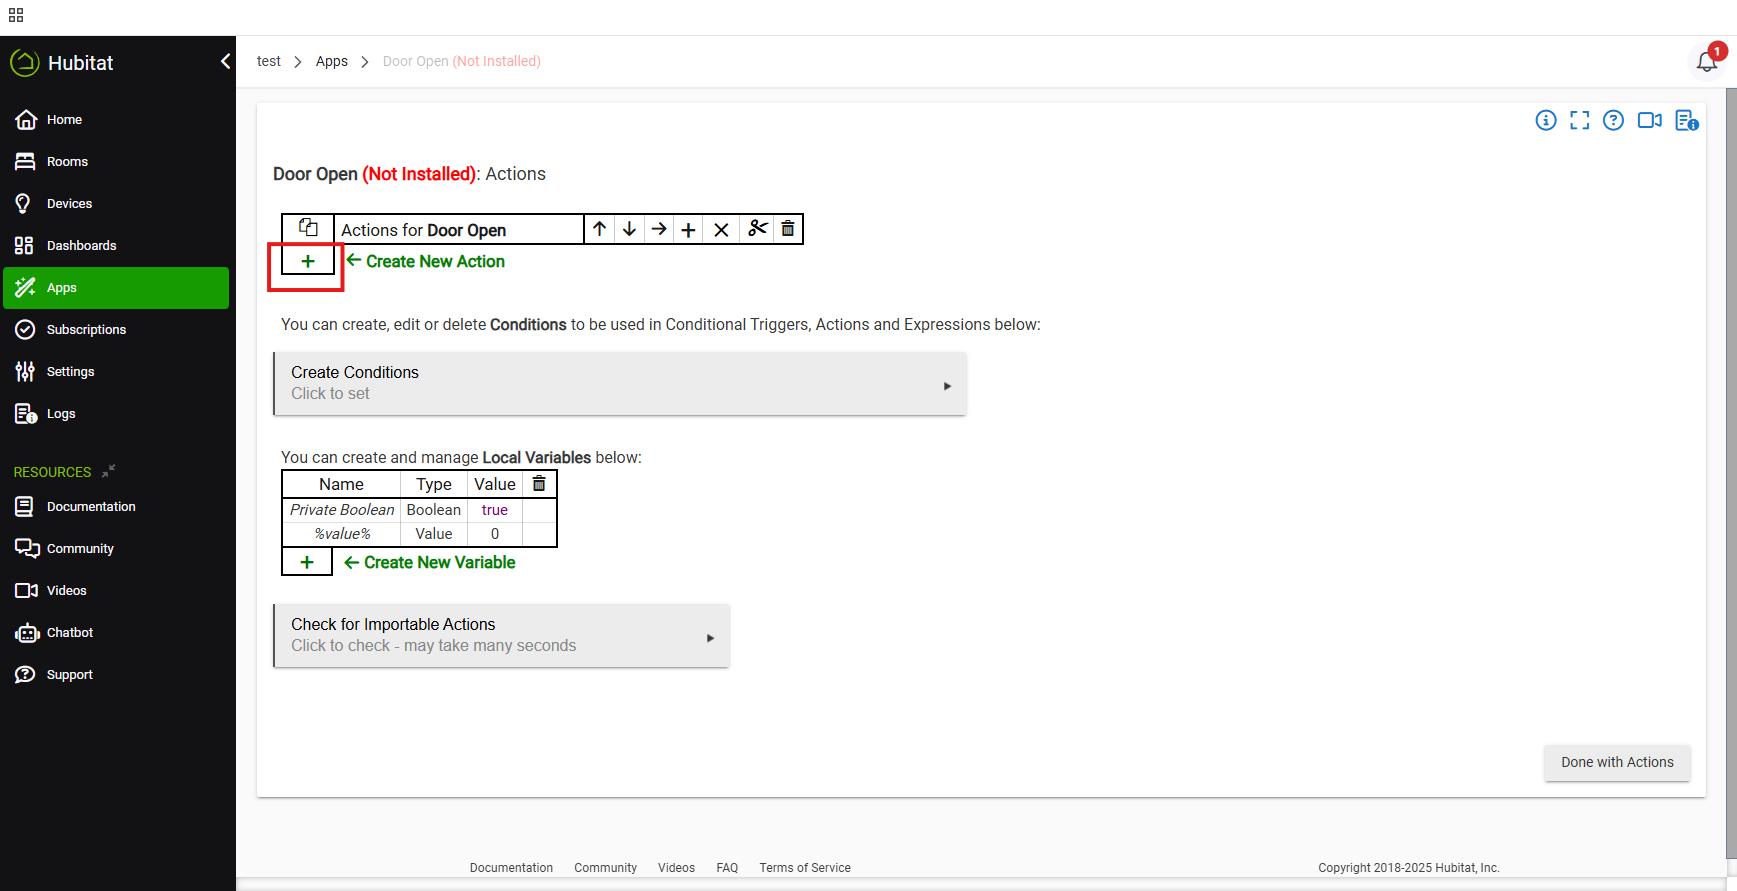1737x891 pixels.
Task: Click the Door Open (Not Installed) breadcrumb
Action: coord(462,61)
